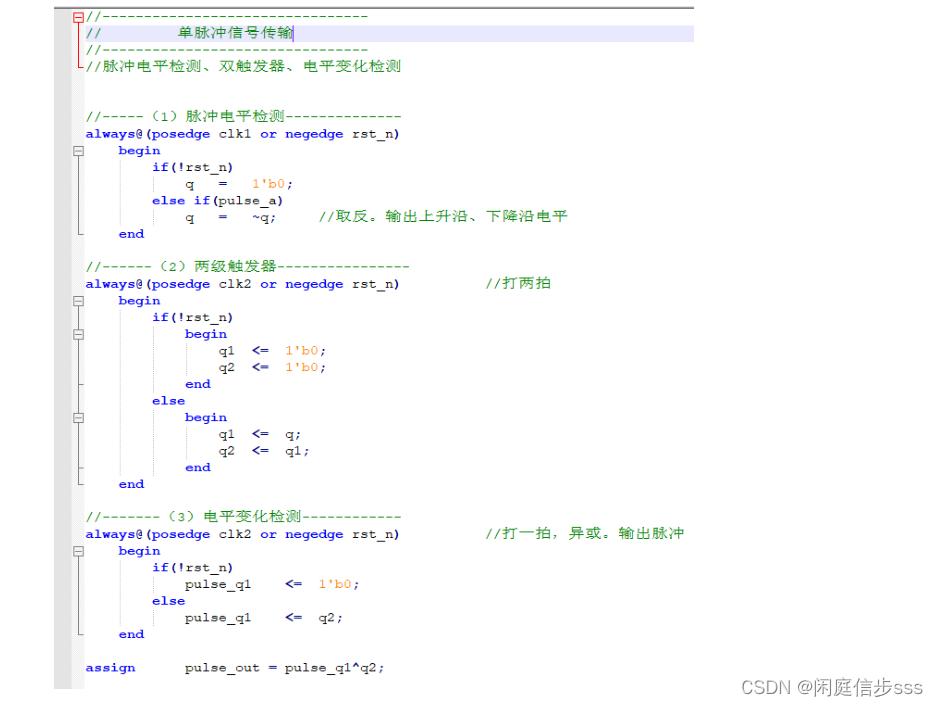938x707 pixels.
Task: Click the assign keyword on the last line
Action: (111, 668)
